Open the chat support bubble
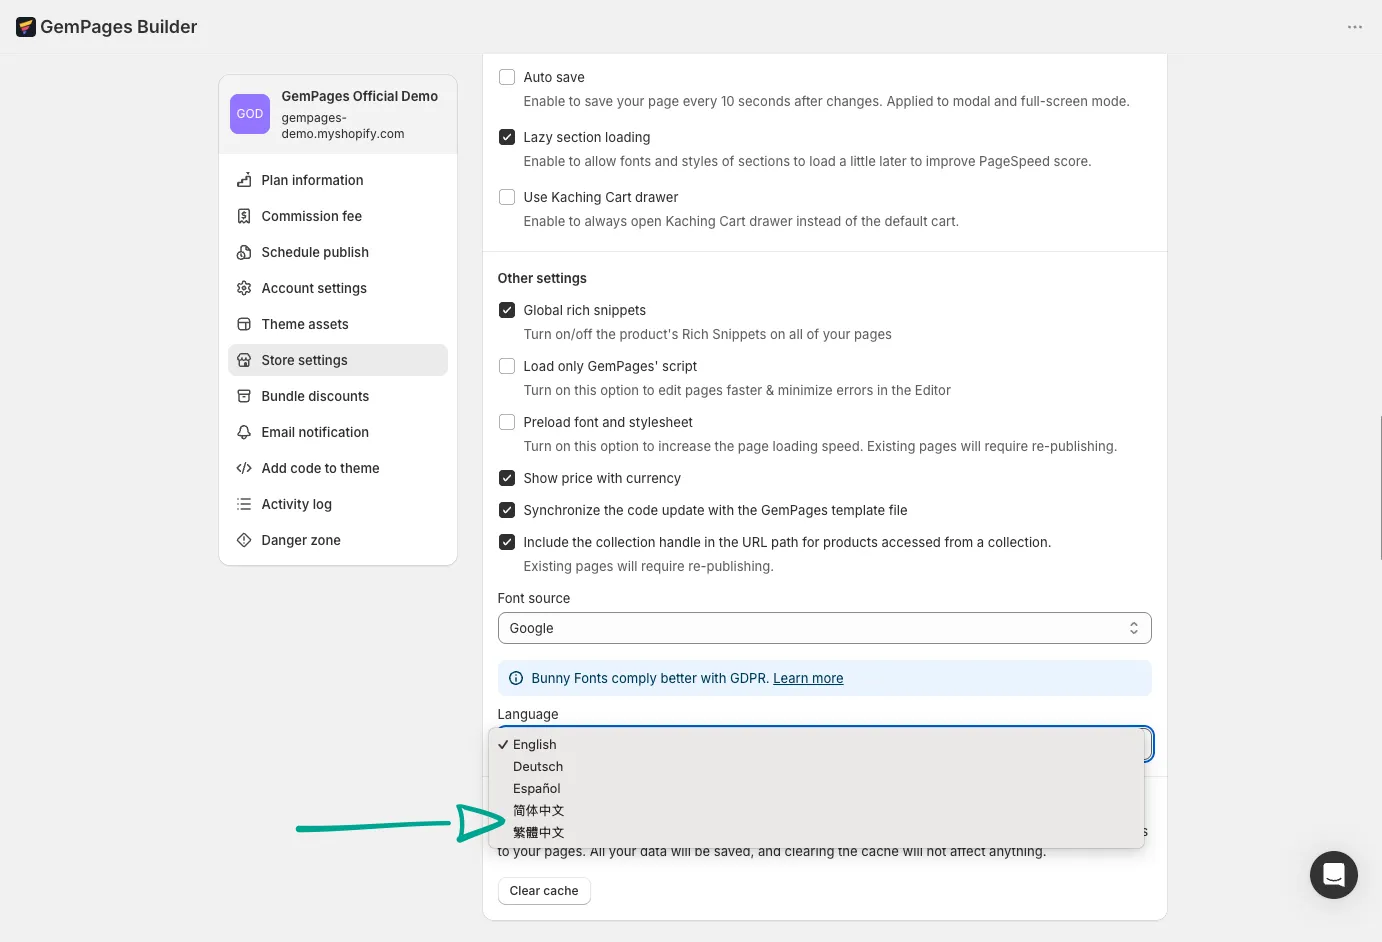The width and height of the screenshot is (1382, 942). (1334, 875)
